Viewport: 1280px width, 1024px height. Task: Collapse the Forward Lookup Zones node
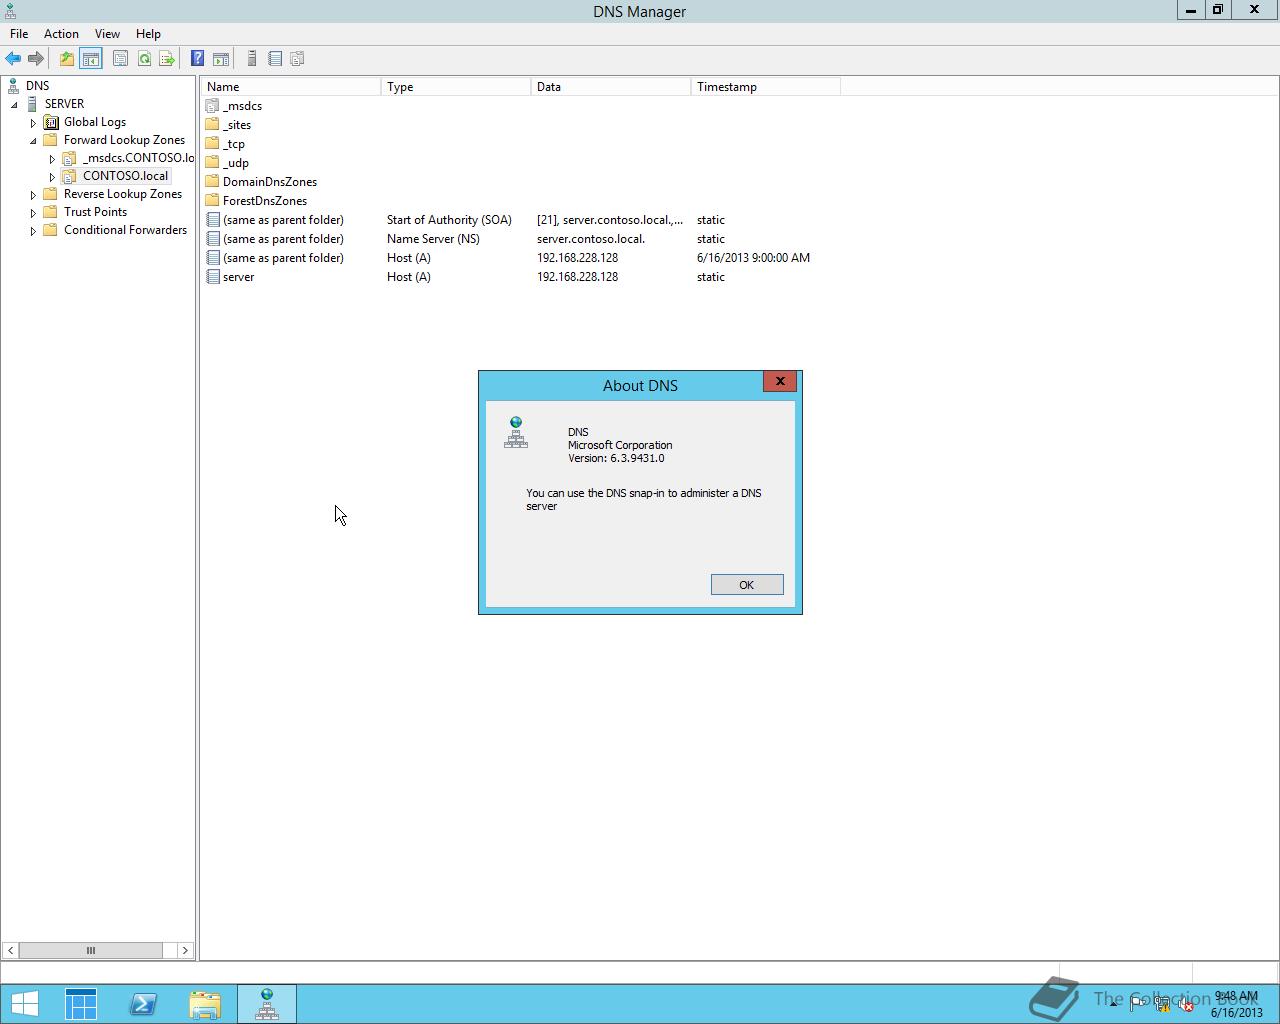(x=33, y=141)
